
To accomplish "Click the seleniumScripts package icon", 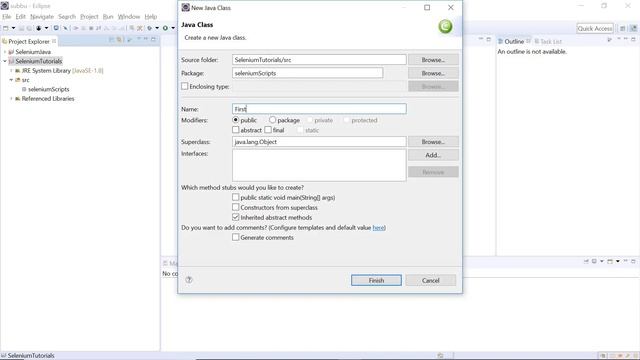I will 24,89.
